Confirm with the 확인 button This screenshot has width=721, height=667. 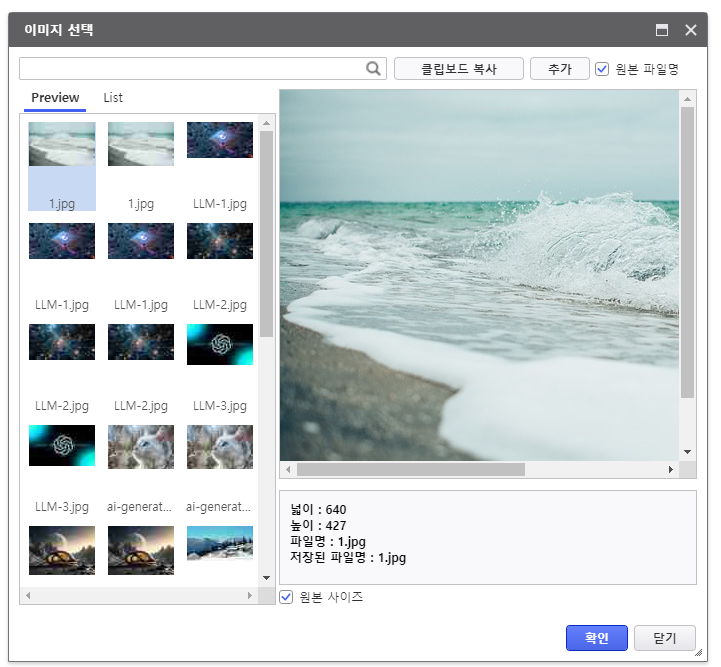[x=596, y=638]
